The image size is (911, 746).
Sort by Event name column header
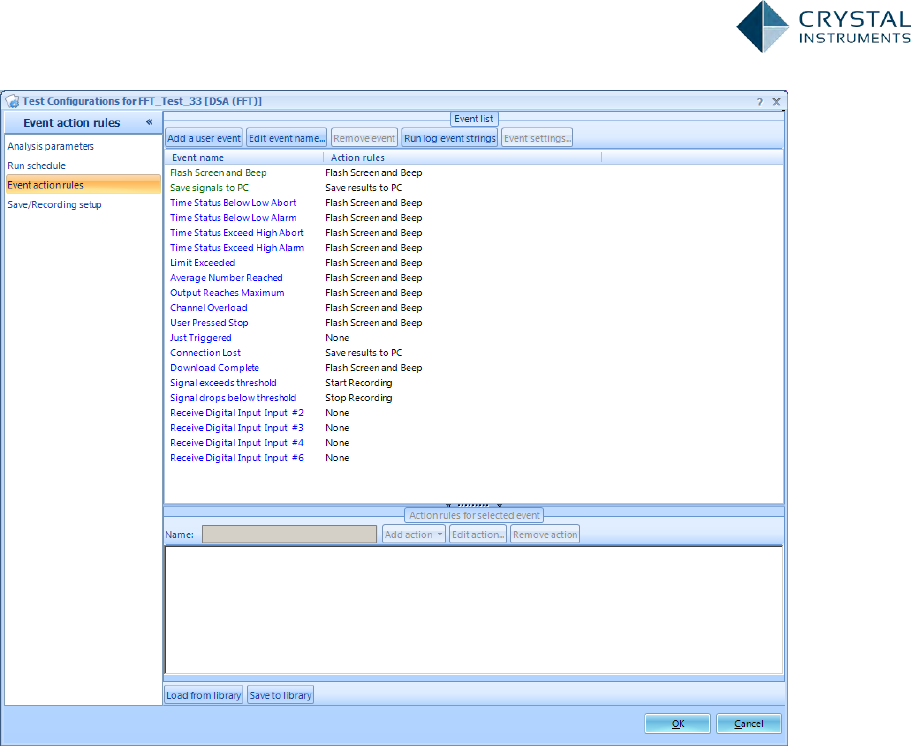pyautogui.click(x=244, y=157)
